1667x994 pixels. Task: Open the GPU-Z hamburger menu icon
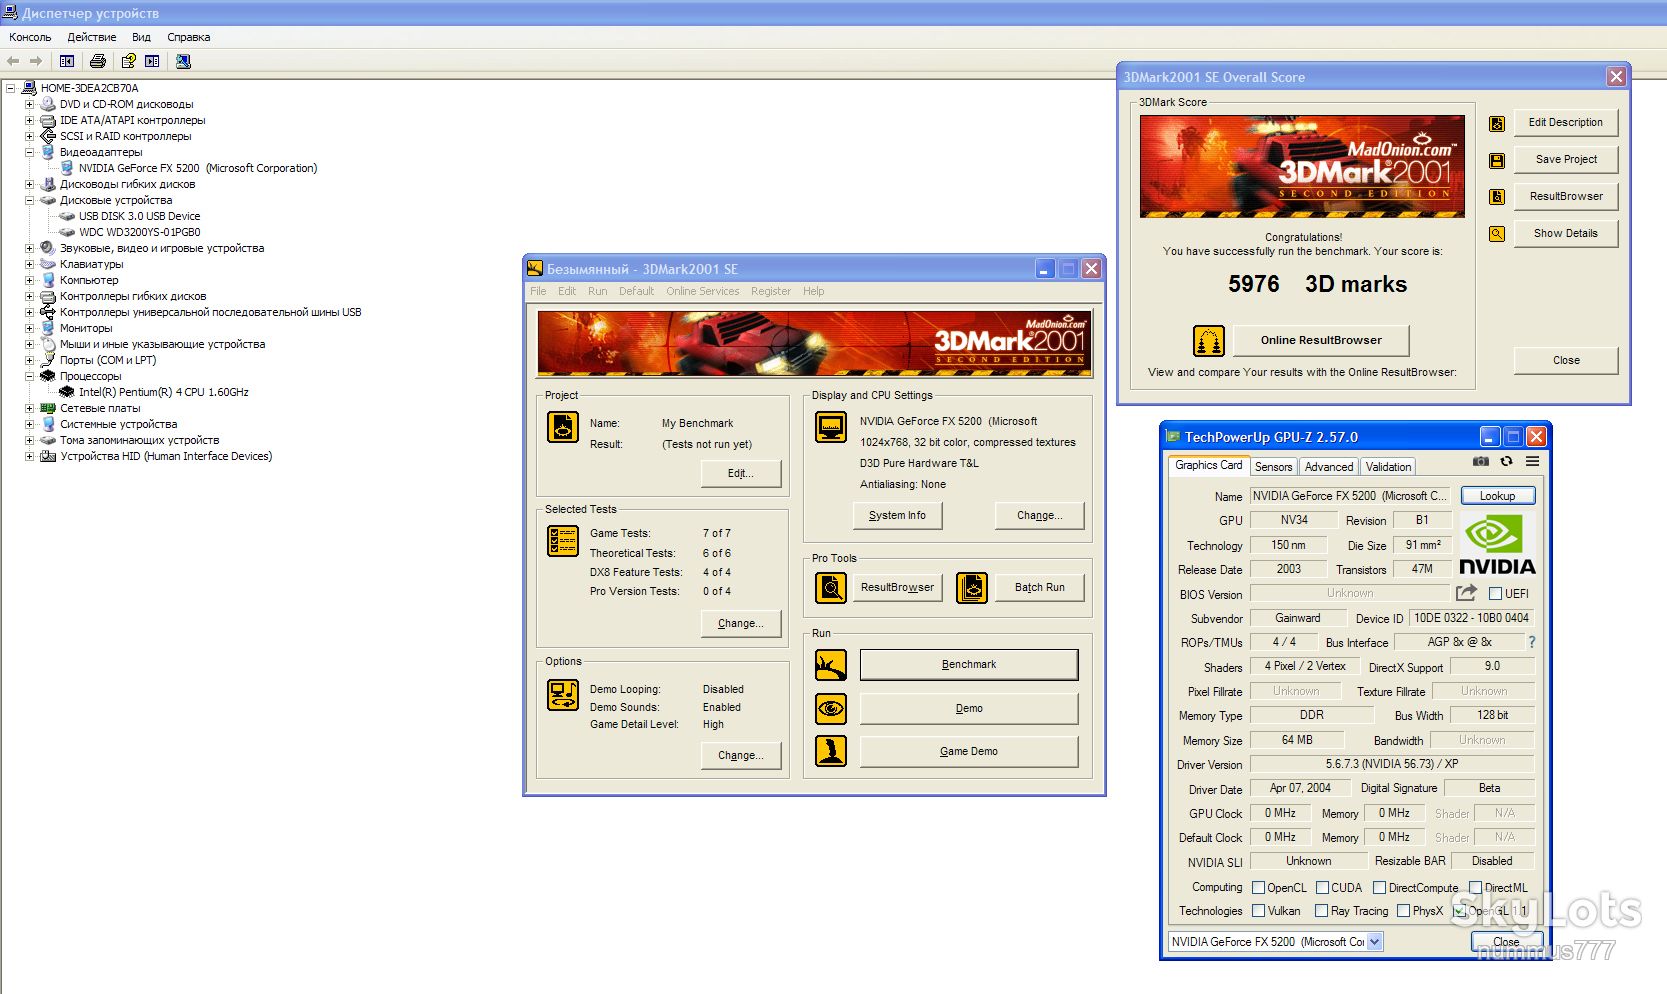click(x=1532, y=461)
